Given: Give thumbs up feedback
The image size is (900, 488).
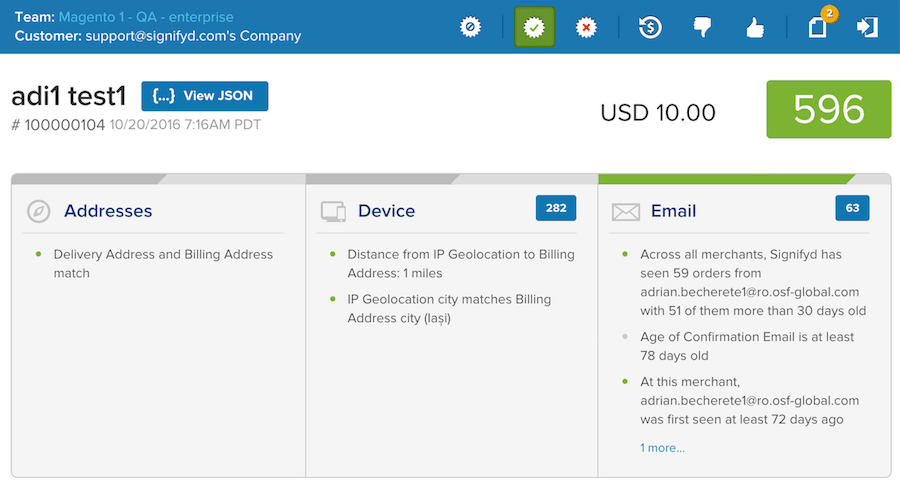Looking at the screenshot, I should coord(755,27).
